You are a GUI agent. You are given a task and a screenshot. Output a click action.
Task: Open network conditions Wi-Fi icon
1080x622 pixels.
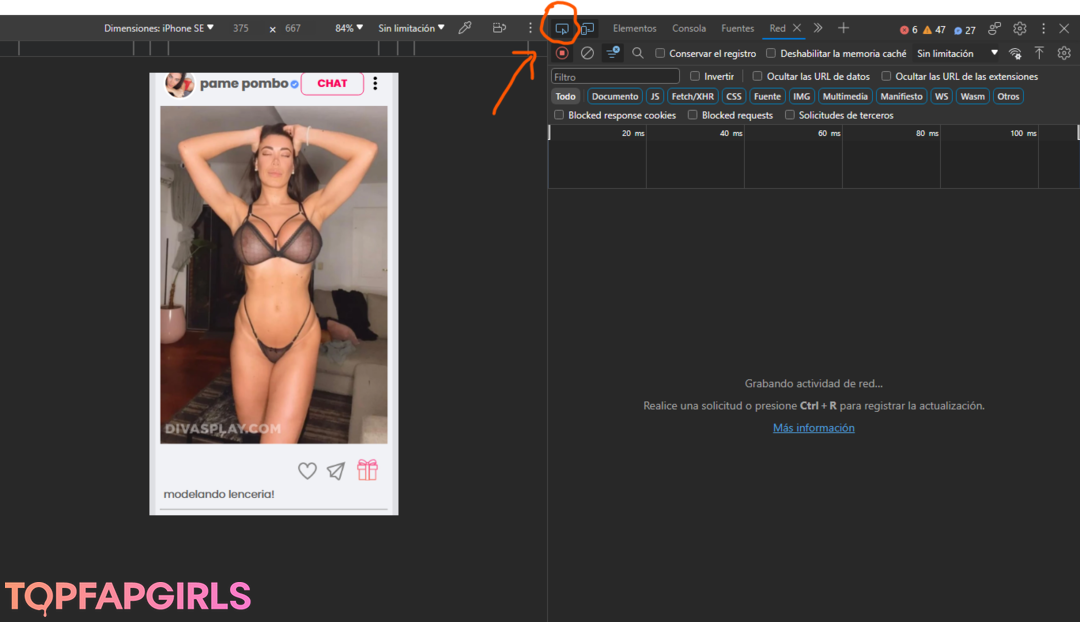1015,53
